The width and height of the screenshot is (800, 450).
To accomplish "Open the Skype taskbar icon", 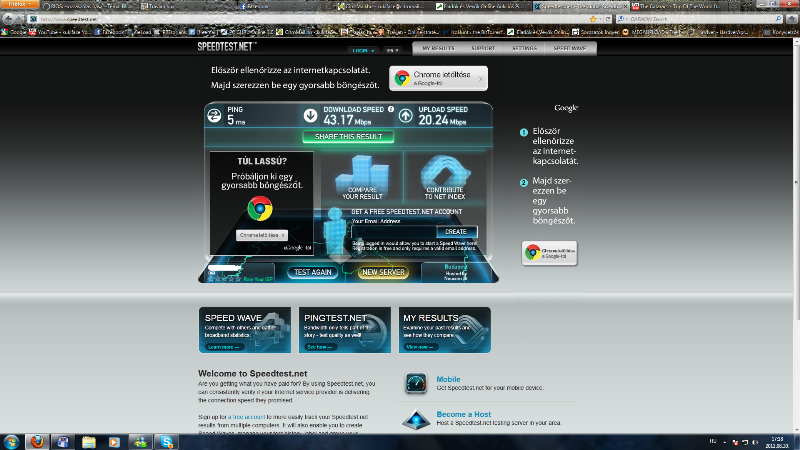I will (x=166, y=442).
